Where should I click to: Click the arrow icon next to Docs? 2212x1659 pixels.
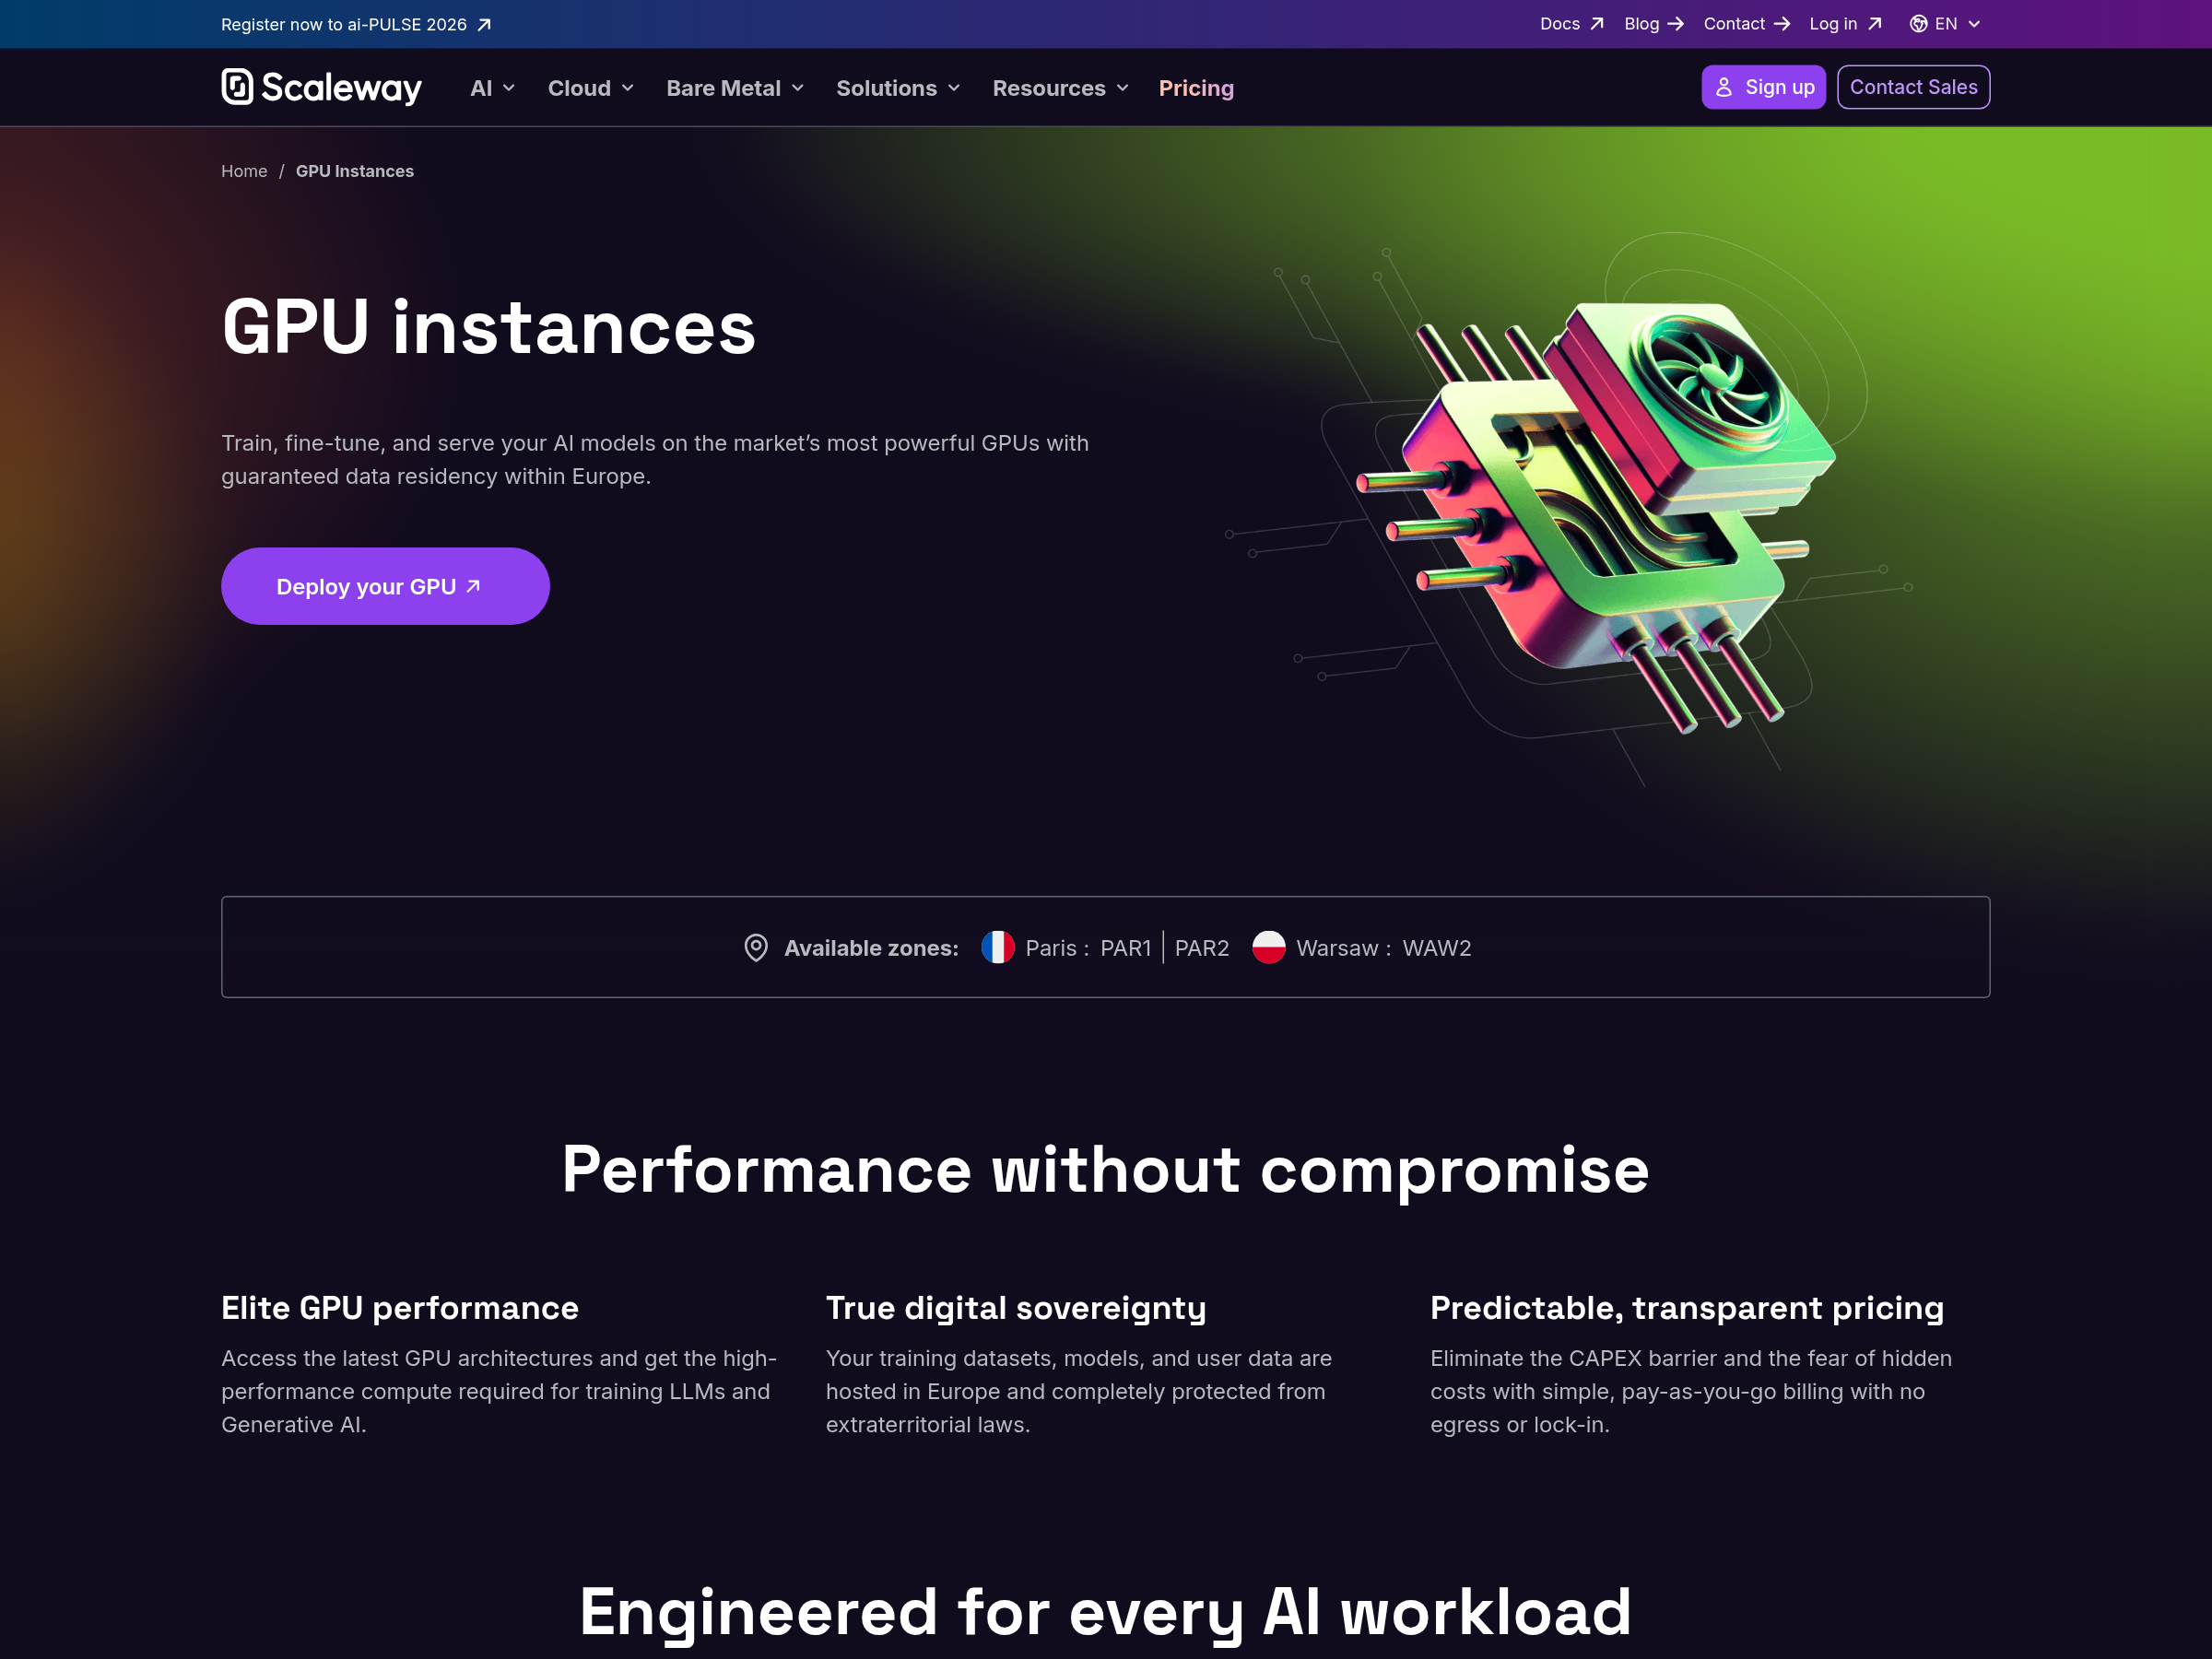[1597, 24]
